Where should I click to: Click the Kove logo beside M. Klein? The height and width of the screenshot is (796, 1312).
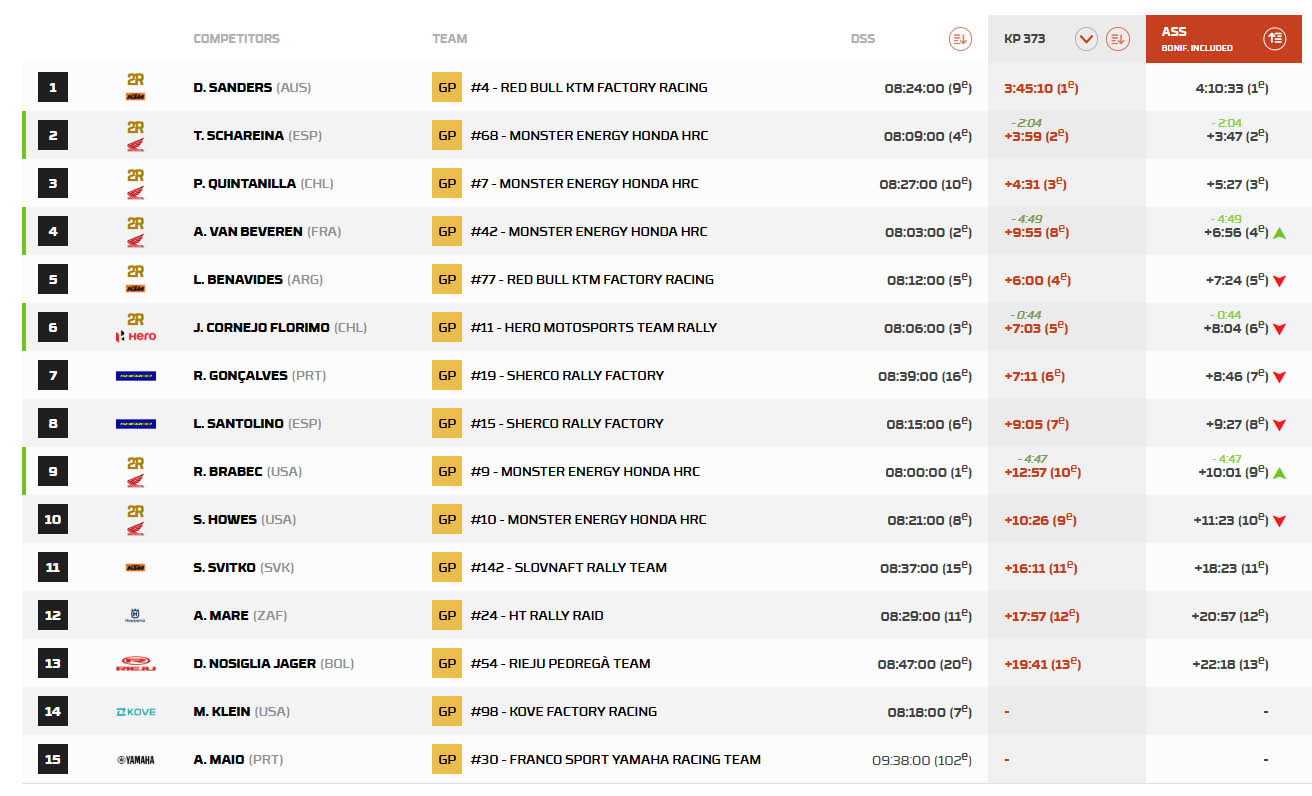click(135, 712)
